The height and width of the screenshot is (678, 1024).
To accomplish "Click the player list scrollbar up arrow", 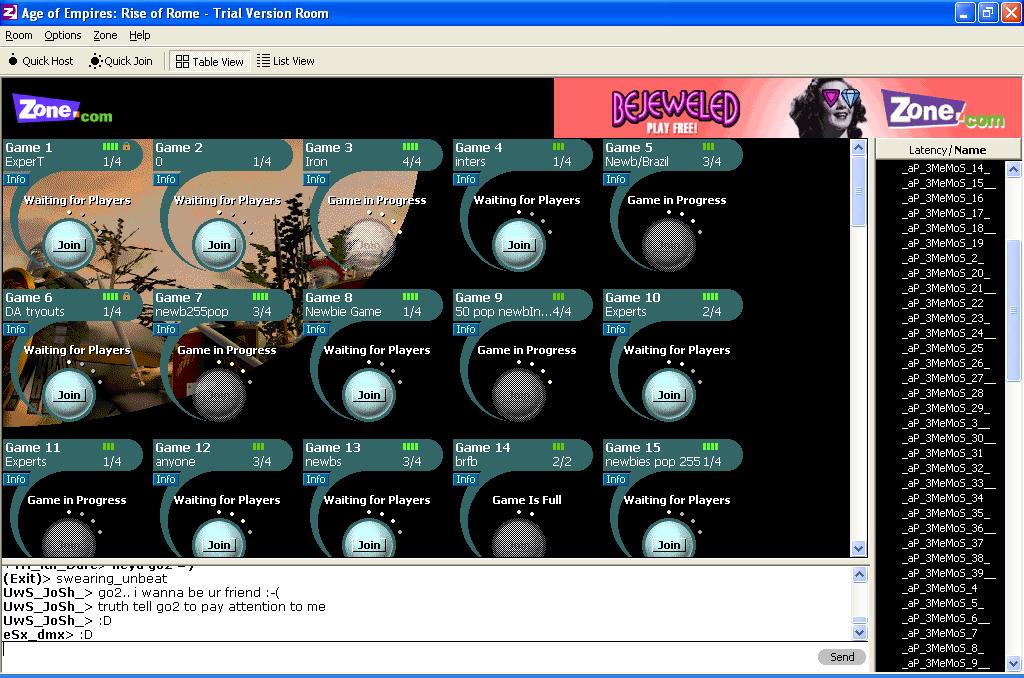I will pyautogui.click(x=1014, y=170).
